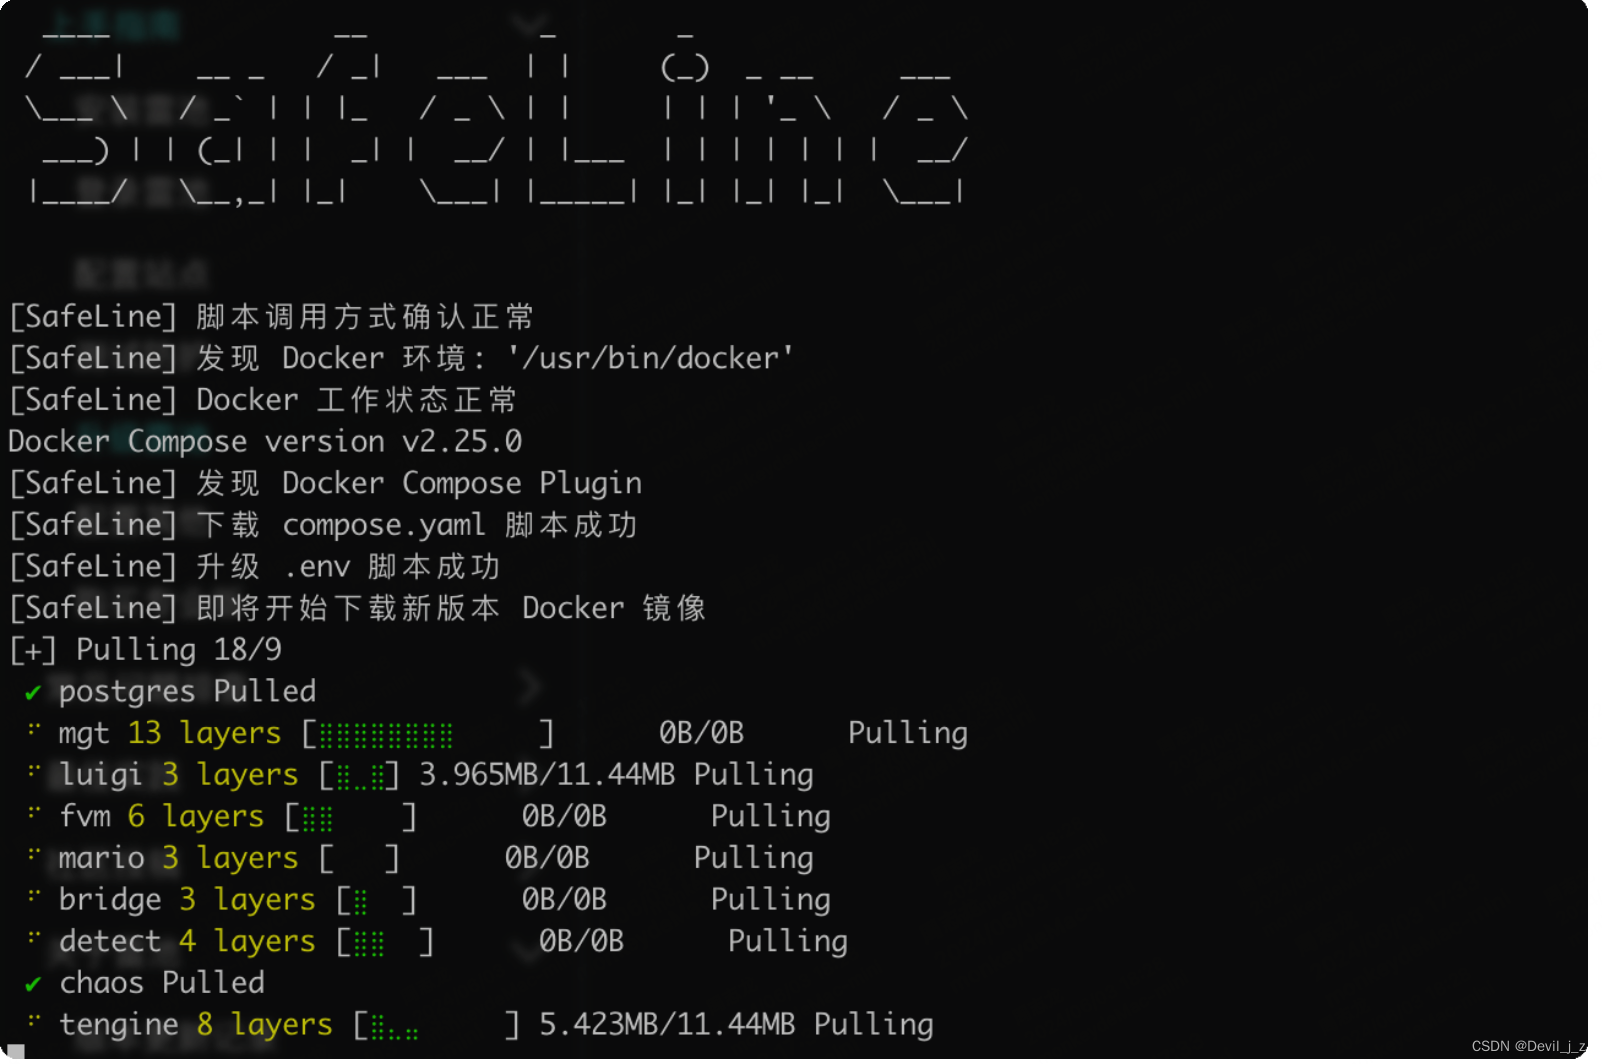Viewport: 1602px width, 1064px height.
Task: Click the '下载 compose.yaml 脚本成功' line
Action: tap(323, 525)
